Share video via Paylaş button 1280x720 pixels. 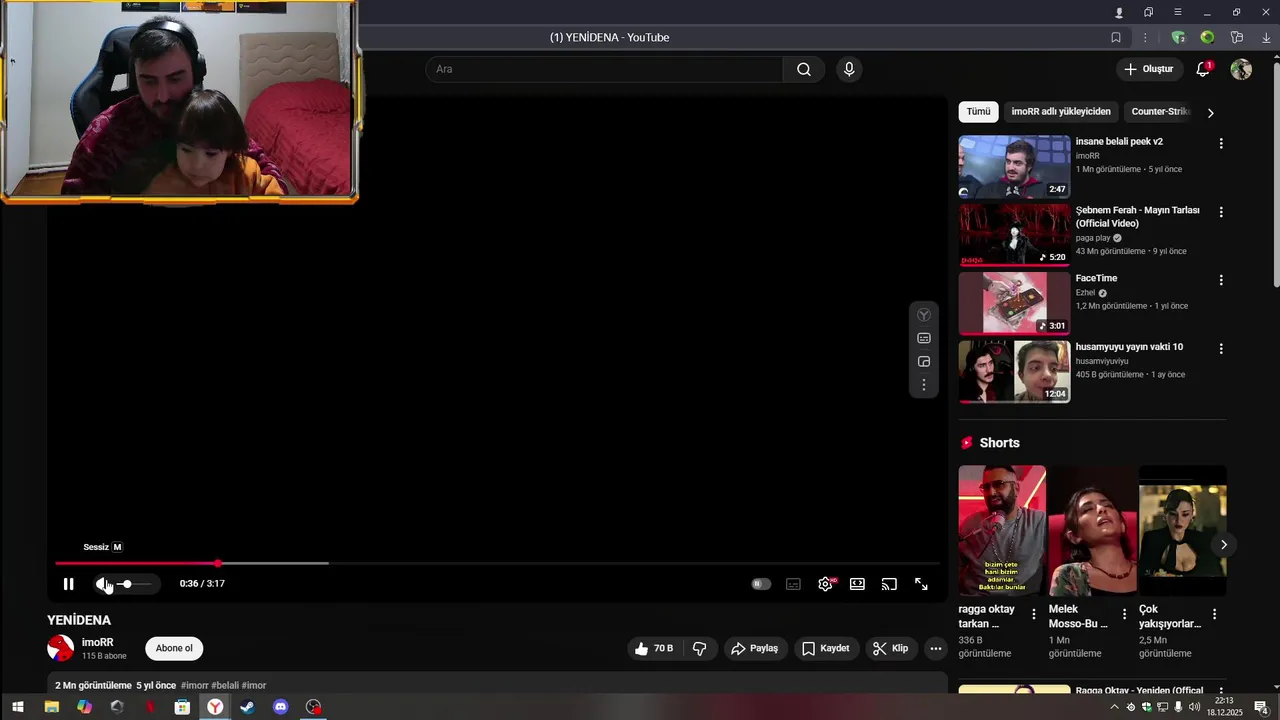754,648
